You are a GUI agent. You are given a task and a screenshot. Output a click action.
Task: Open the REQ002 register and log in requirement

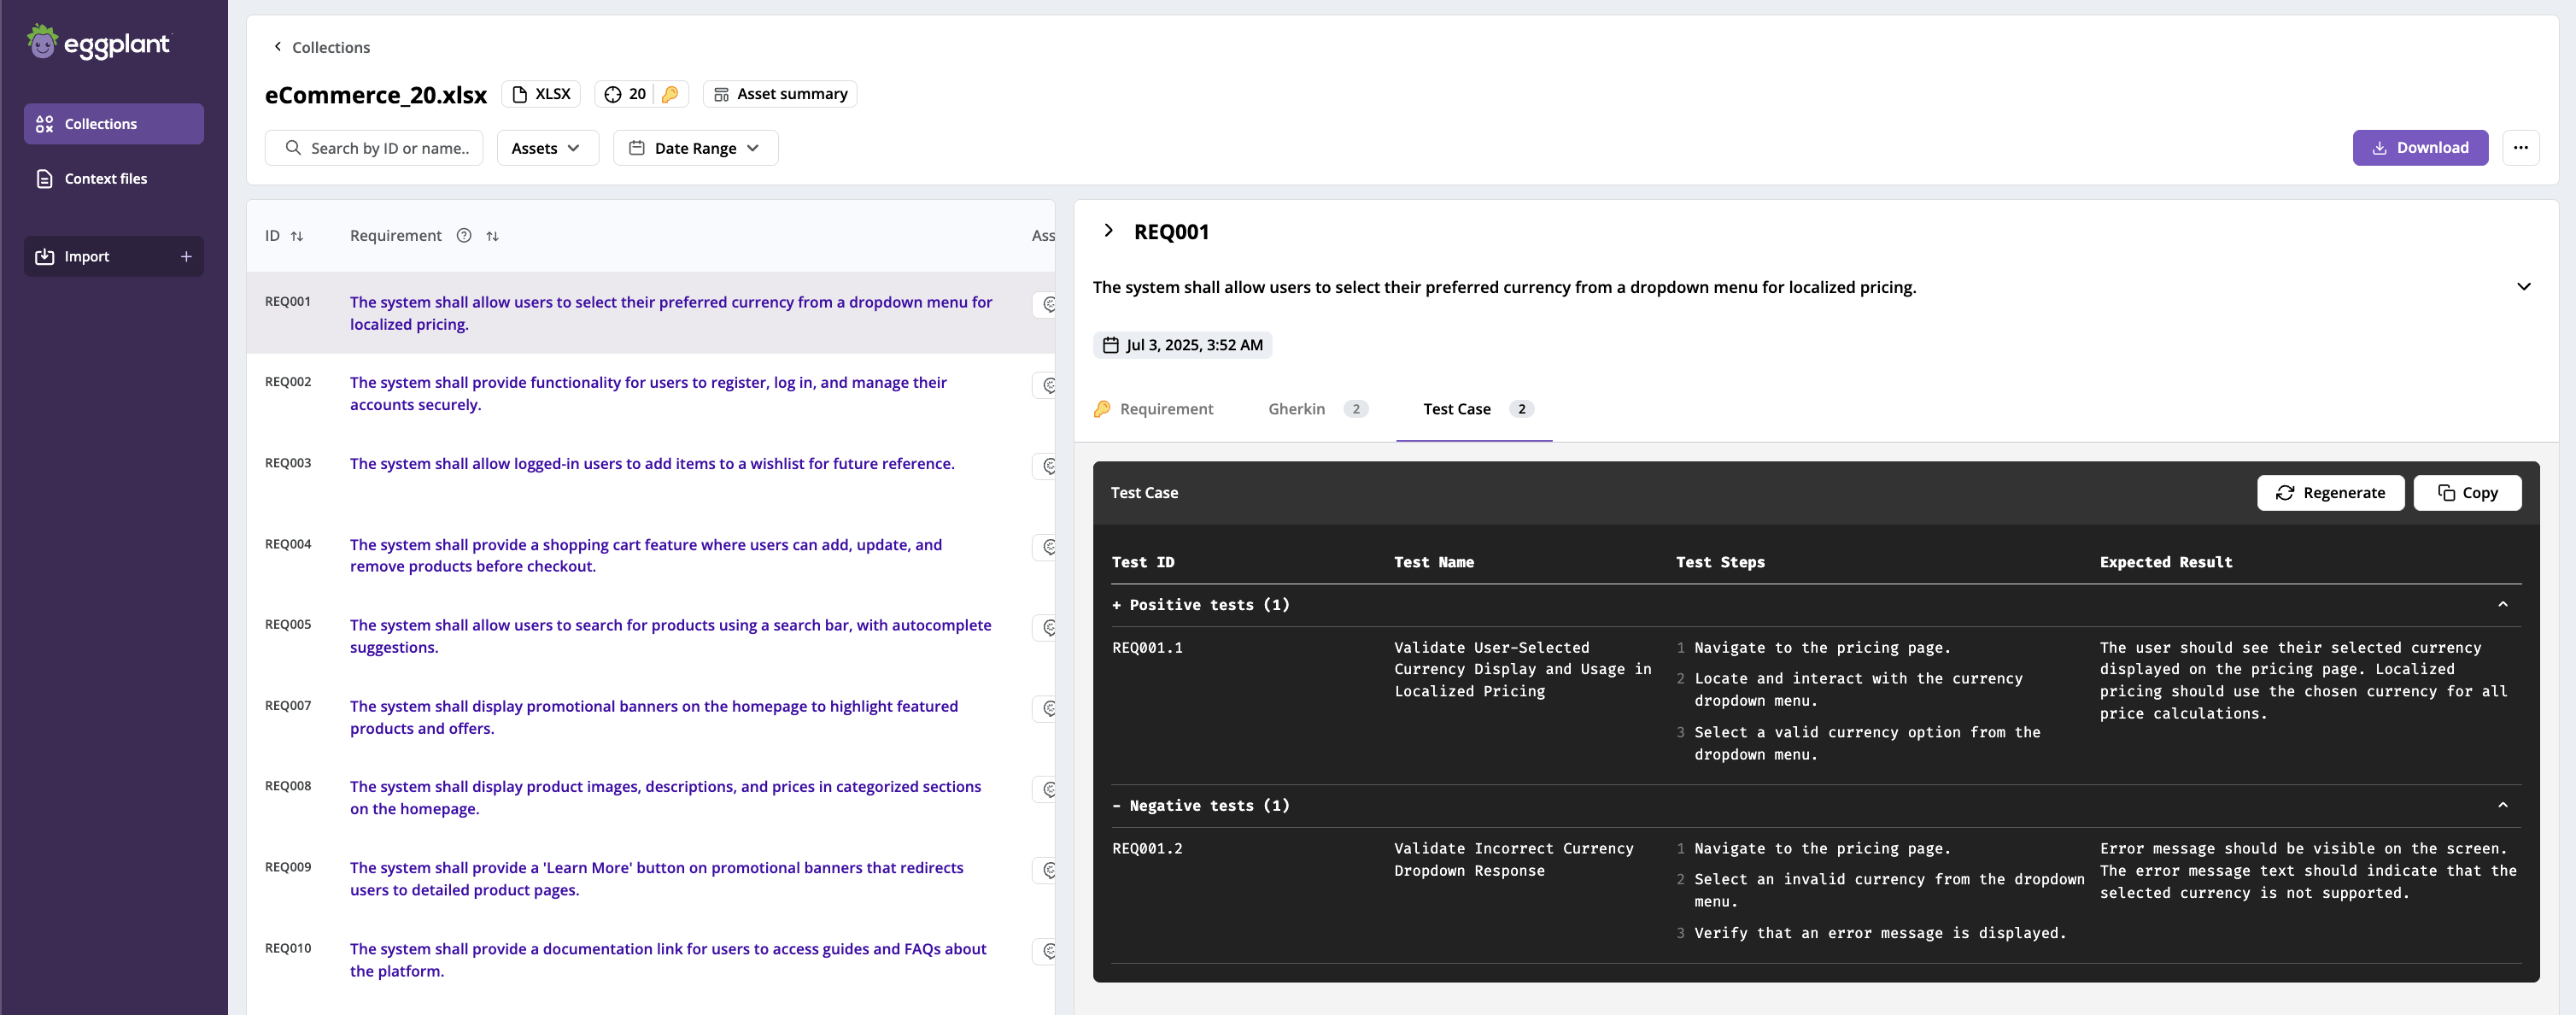click(x=648, y=393)
